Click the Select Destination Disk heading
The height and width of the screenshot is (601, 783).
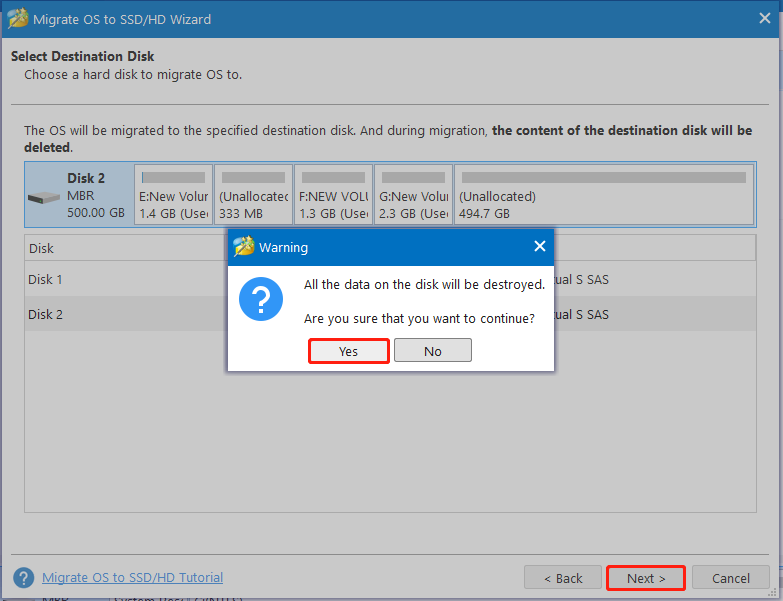coord(82,56)
